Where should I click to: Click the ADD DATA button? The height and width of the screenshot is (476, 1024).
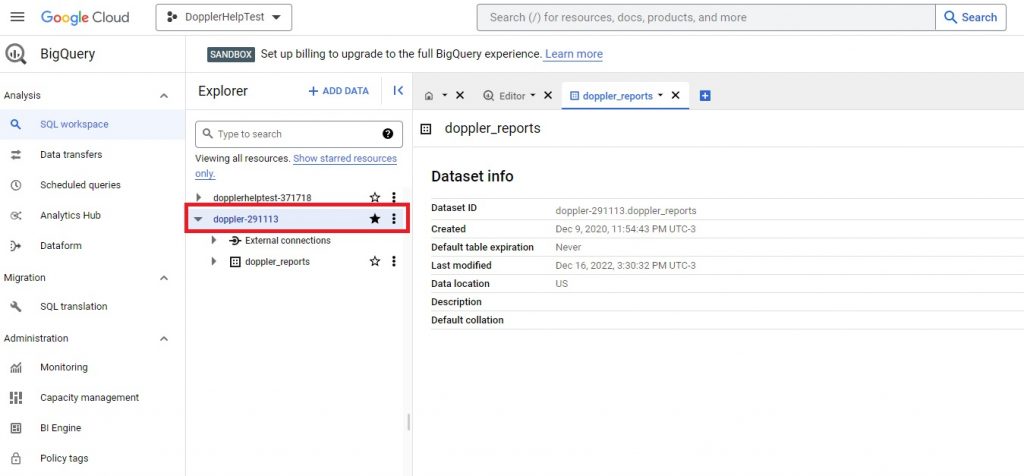338,91
